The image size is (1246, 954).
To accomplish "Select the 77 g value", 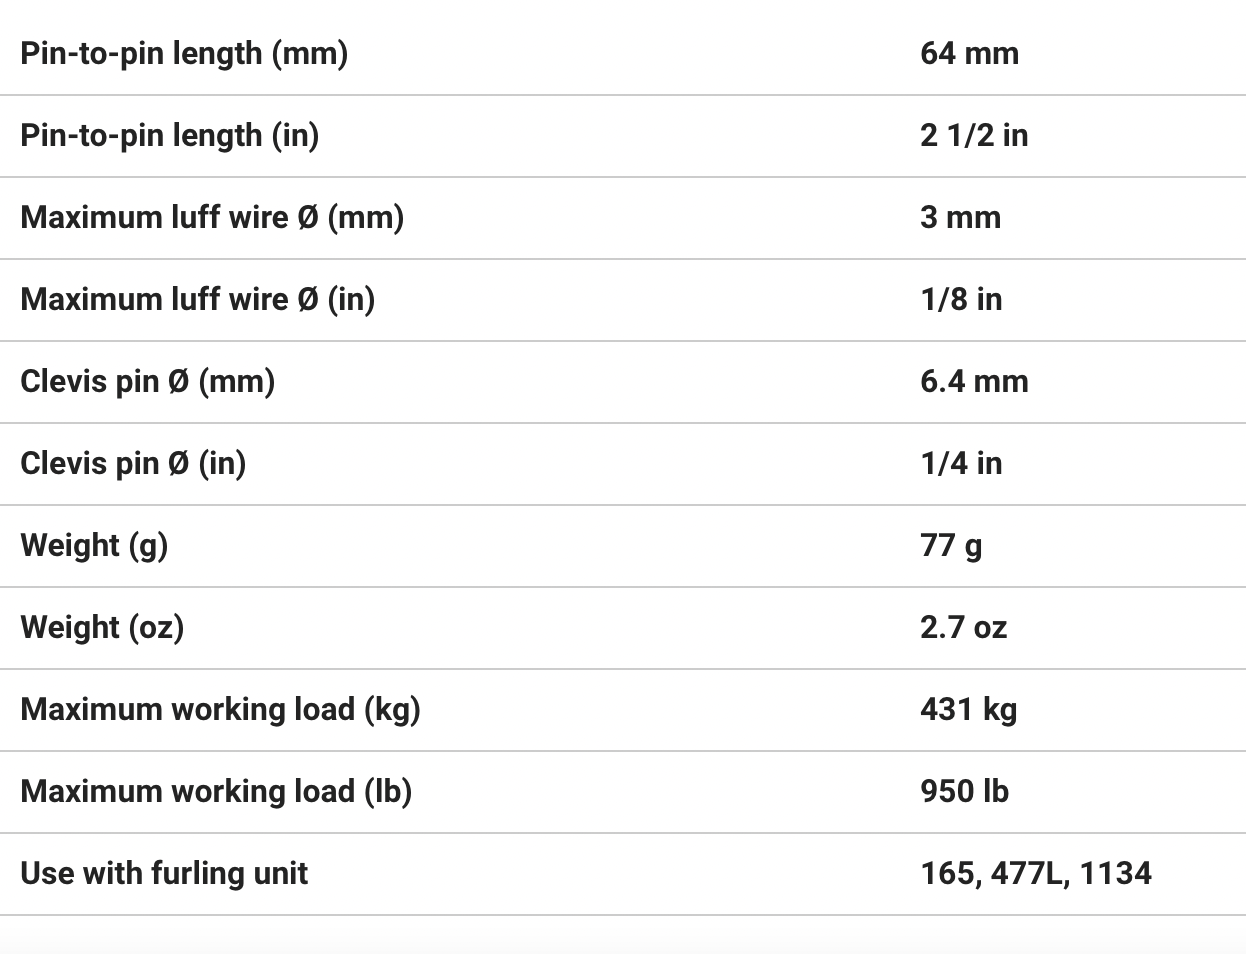I will coord(951,545).
